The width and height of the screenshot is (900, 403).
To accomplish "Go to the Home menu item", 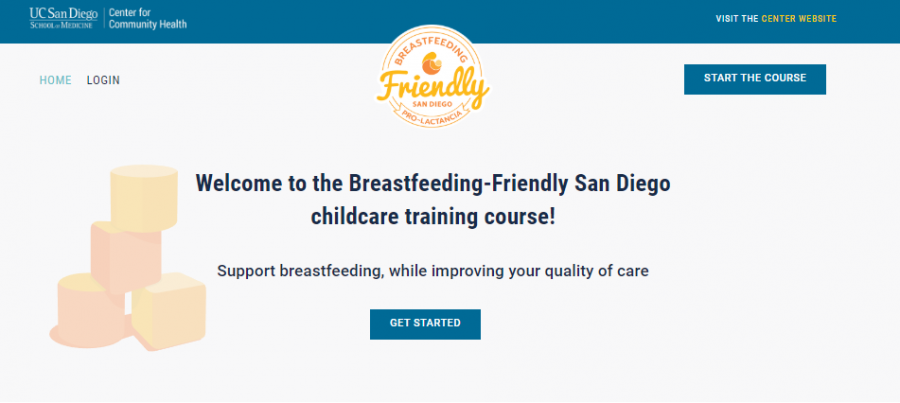I will [x=55, y=80].
